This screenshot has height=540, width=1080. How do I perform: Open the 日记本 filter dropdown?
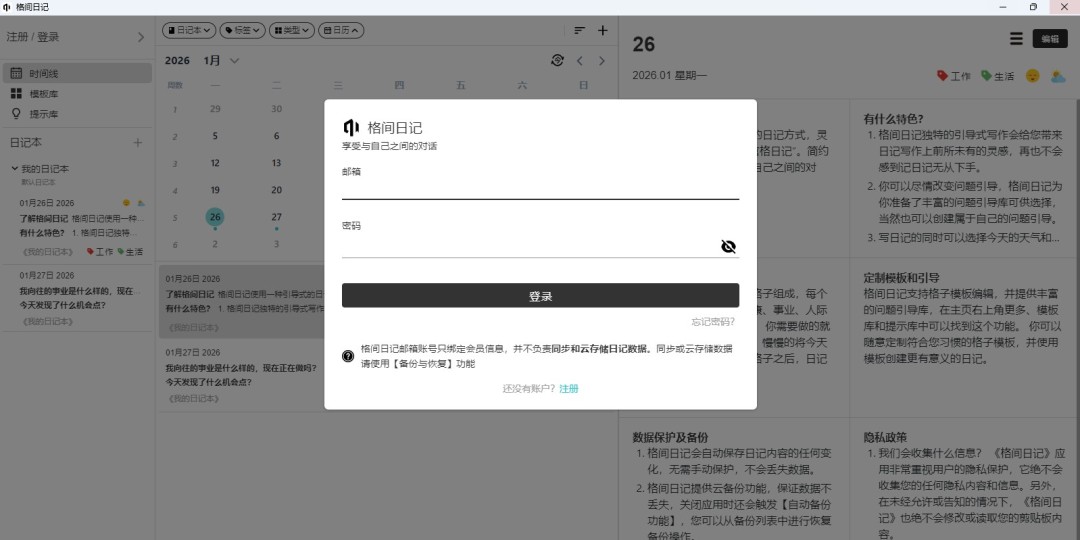point(189,30)
